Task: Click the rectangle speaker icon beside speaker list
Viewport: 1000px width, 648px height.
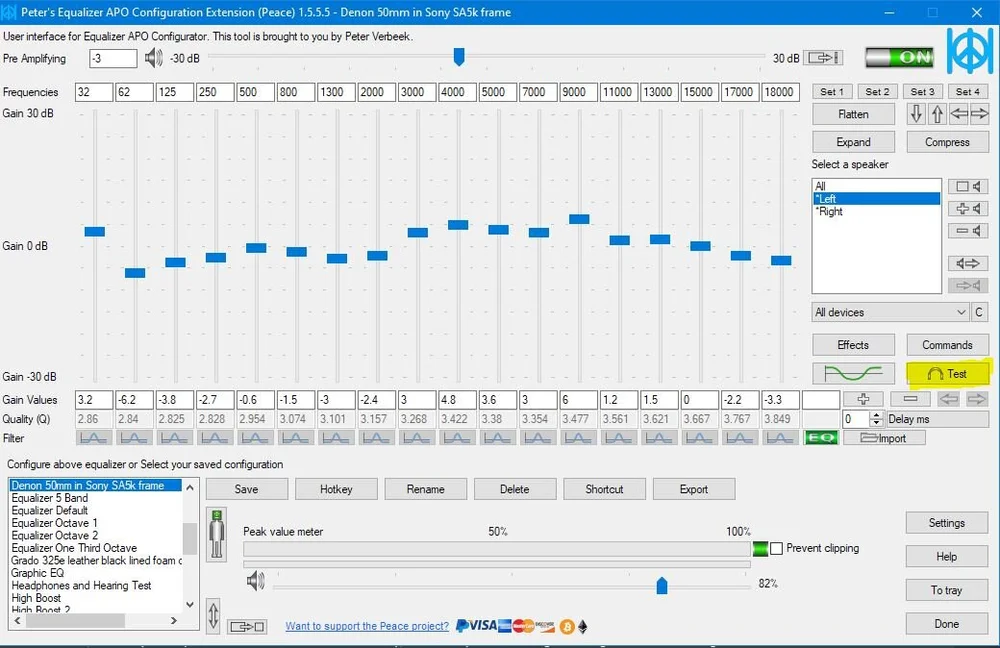Action: [967, 186]
